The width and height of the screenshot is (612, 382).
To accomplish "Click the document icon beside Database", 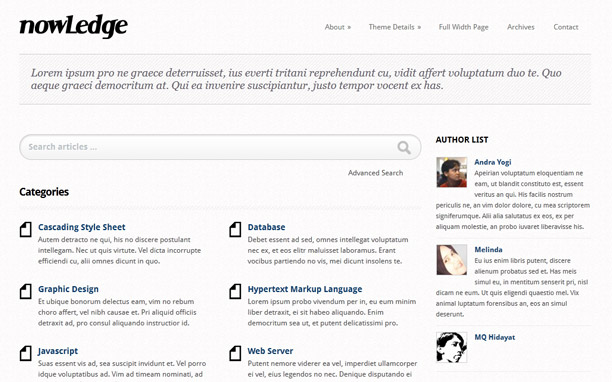I will click(x=235, y=229).
